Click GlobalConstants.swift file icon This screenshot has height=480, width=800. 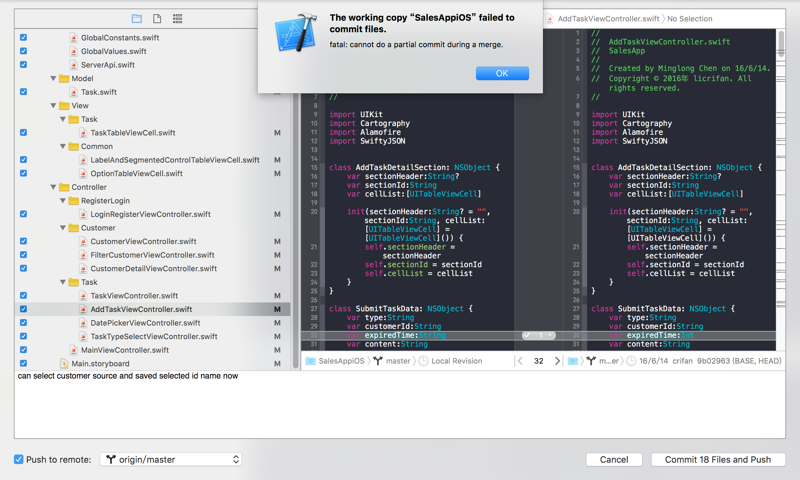(x=74, y=38)
